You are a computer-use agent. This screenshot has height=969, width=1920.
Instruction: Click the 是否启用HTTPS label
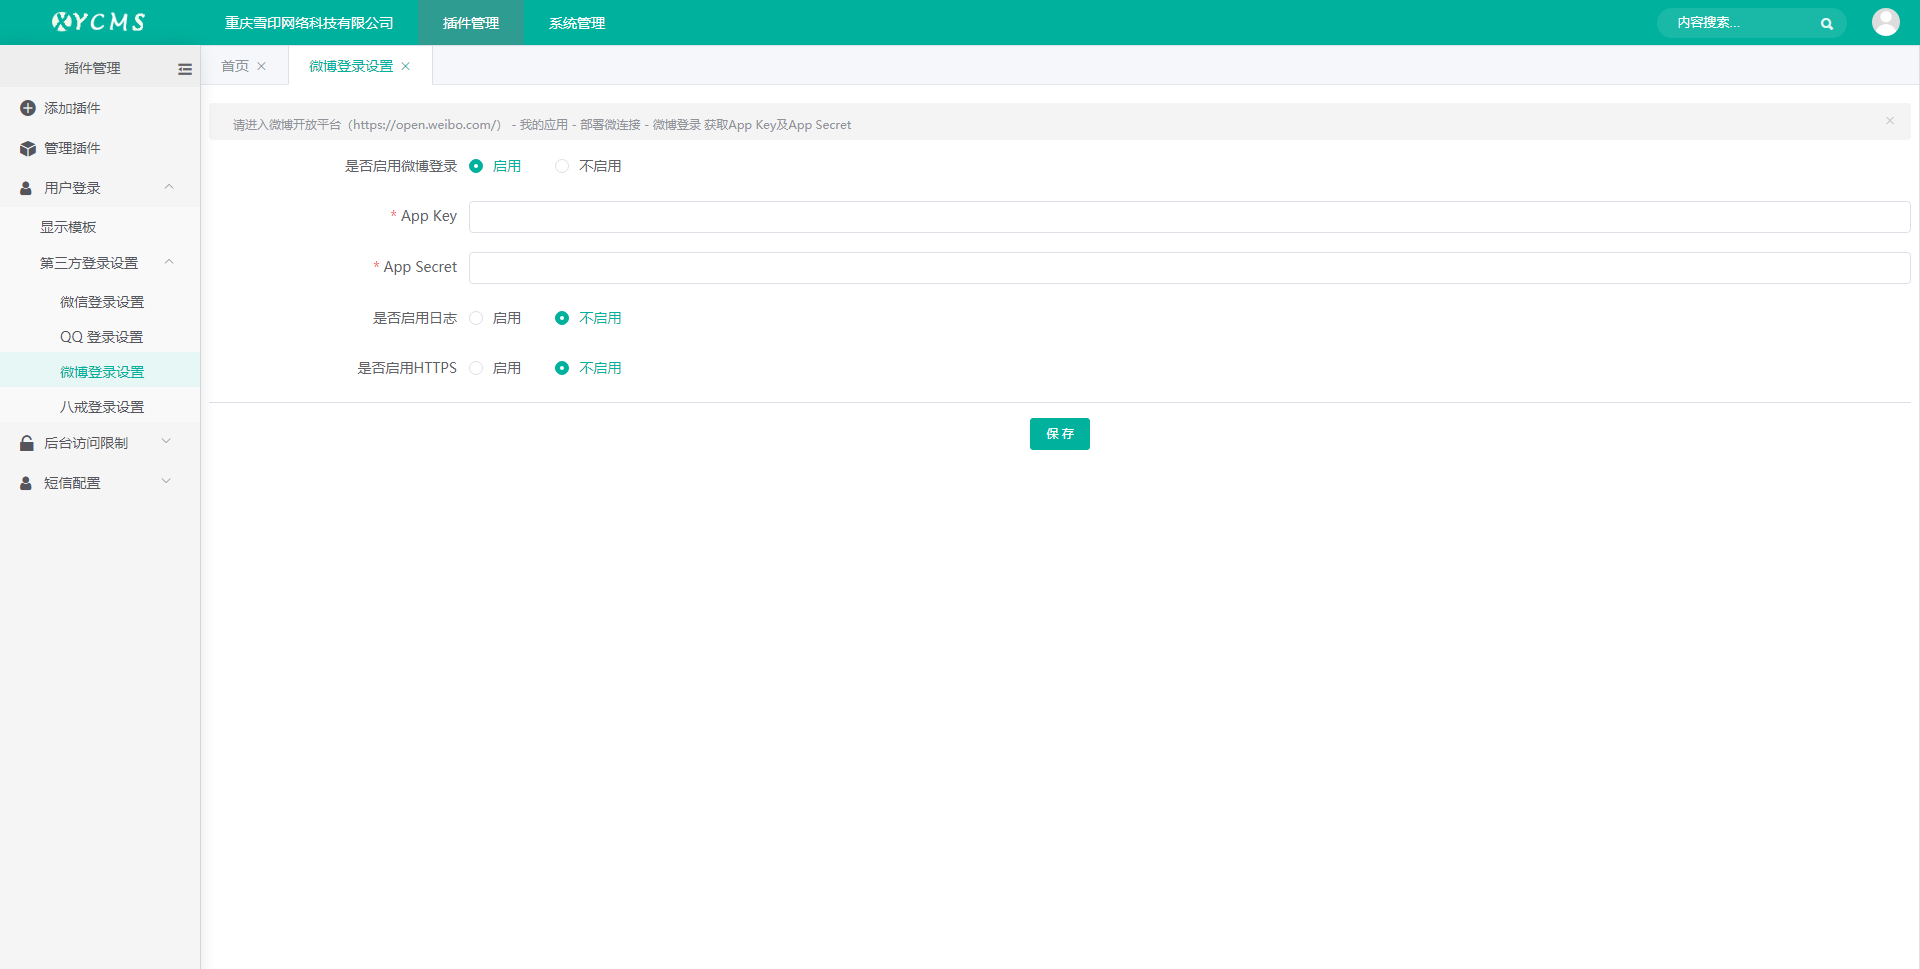[407, 368]
